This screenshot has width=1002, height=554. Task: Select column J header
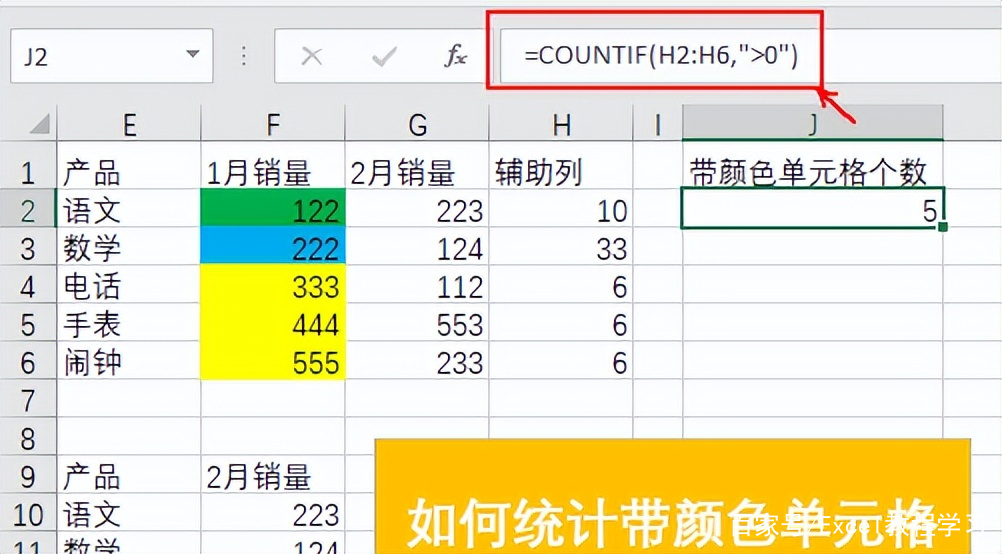click(813, 123)
